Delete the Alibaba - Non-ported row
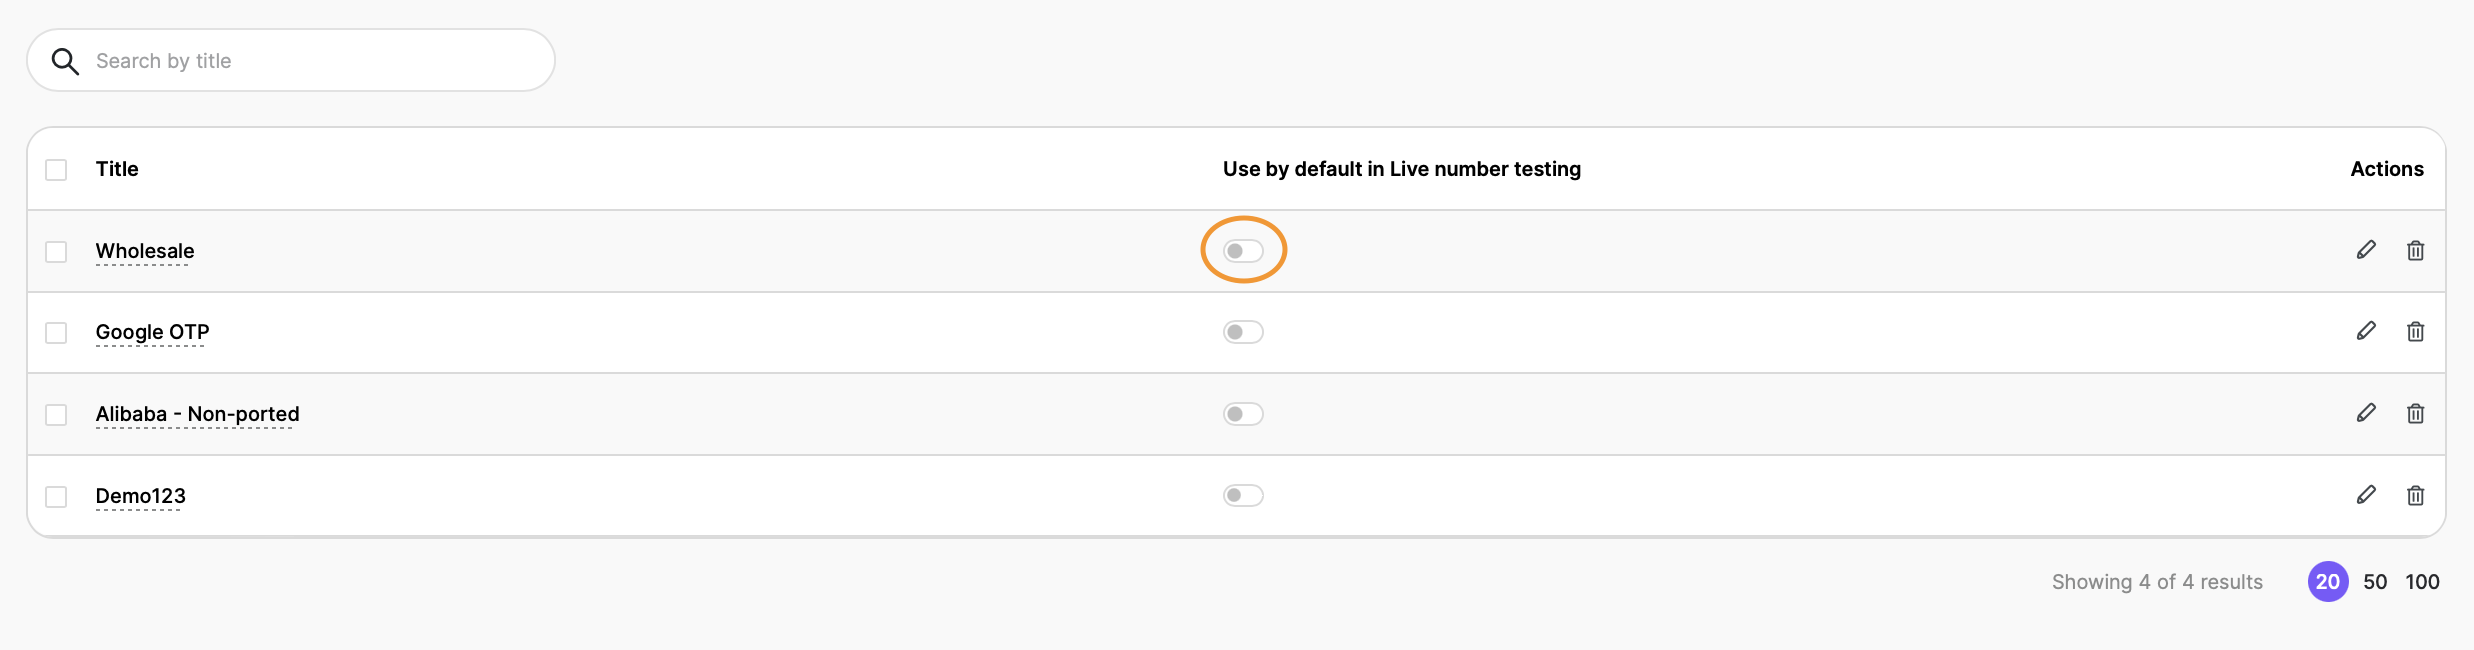This screenshot has width=2474, height=650. click(2415, 413)
